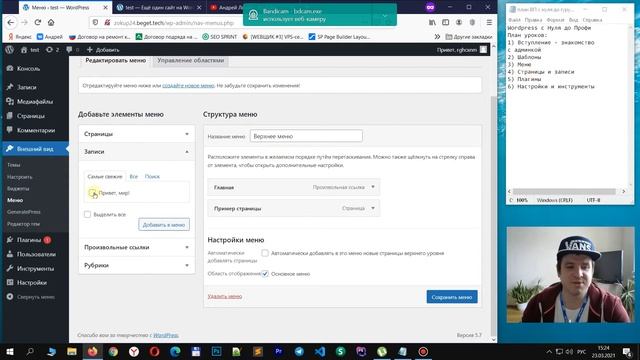Click the Добавить в меню button
The image size is (640, 360).
164,224
